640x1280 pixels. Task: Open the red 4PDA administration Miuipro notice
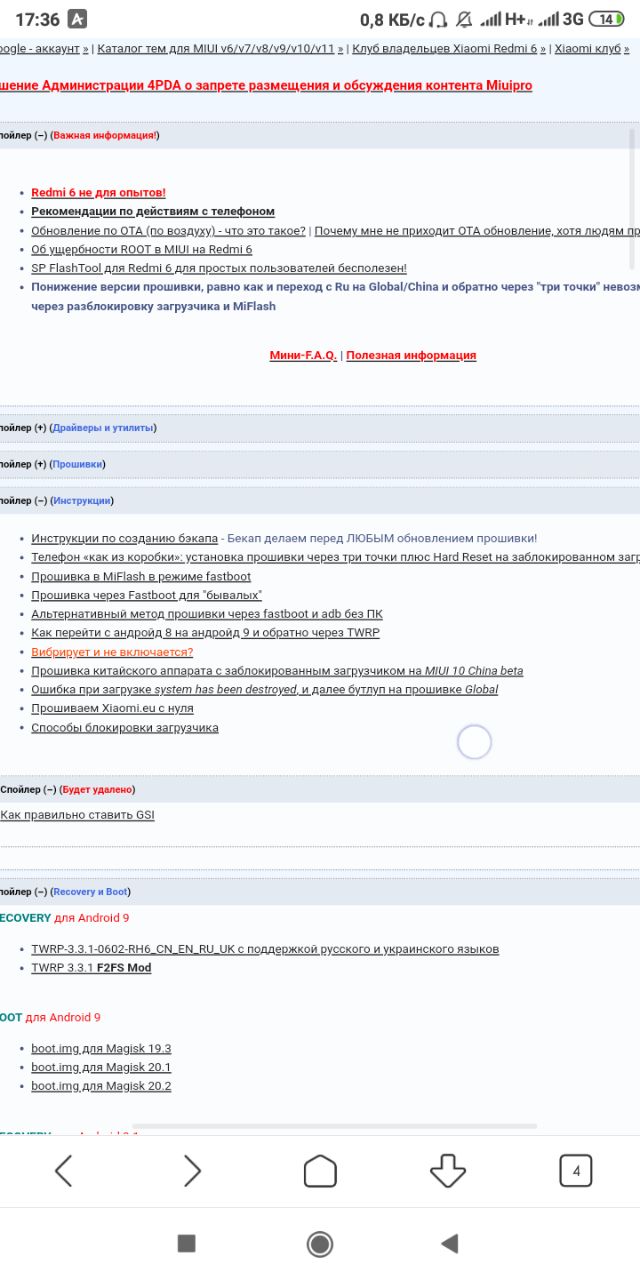click(266, 85)
